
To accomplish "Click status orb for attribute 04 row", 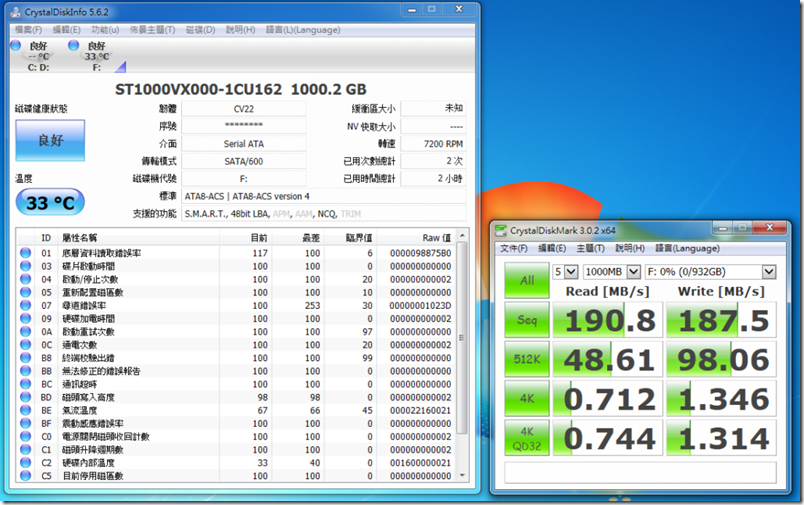I will coord(26,279).
